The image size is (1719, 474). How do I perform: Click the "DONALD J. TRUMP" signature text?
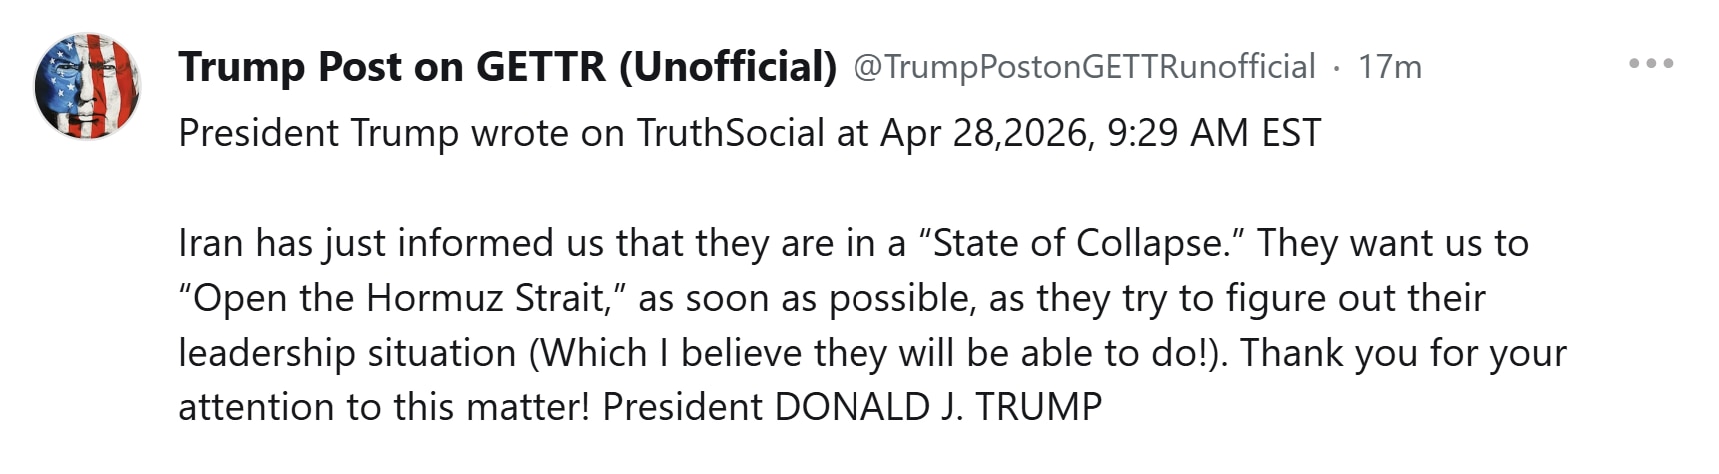pyautogui.click(x=938, y=407)
